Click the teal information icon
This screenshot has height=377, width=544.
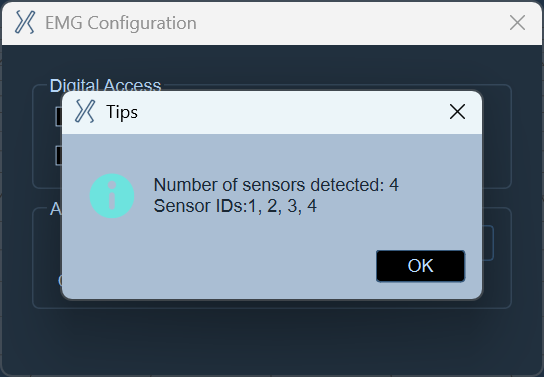[112, 196]
